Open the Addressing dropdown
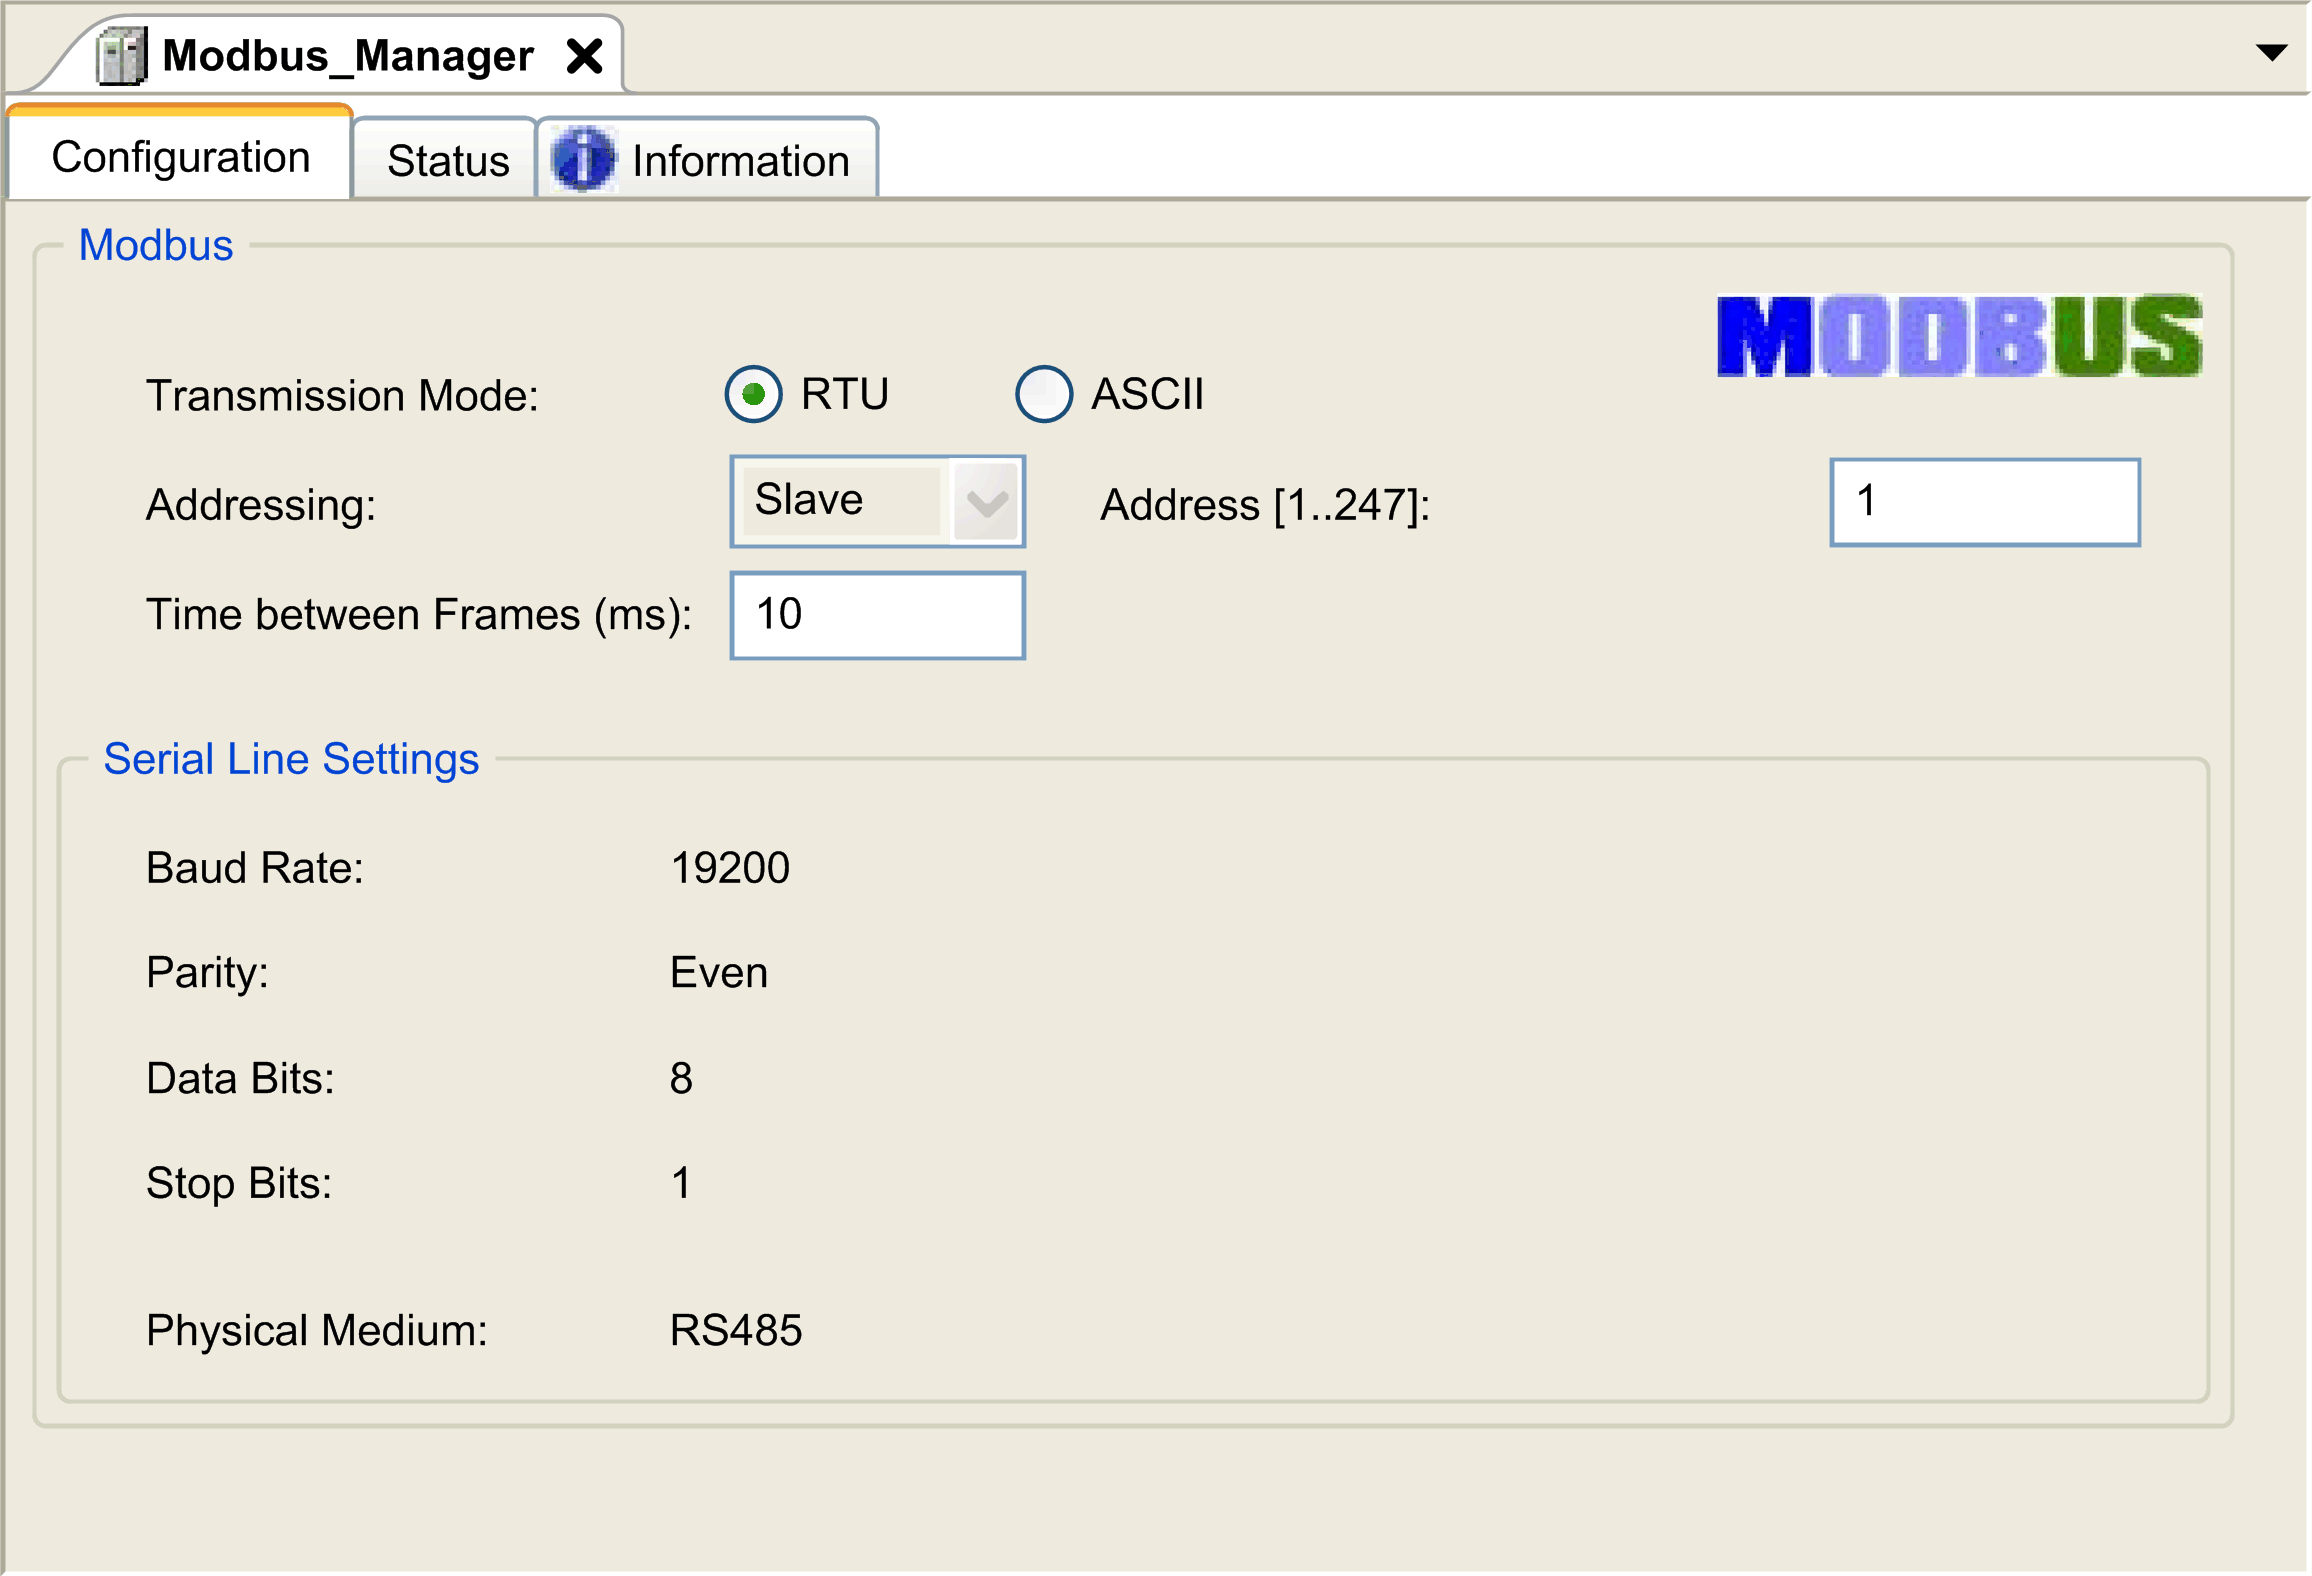This screenshot has width=2312, height=1576. pyautogui.click(x=875, y=500)
